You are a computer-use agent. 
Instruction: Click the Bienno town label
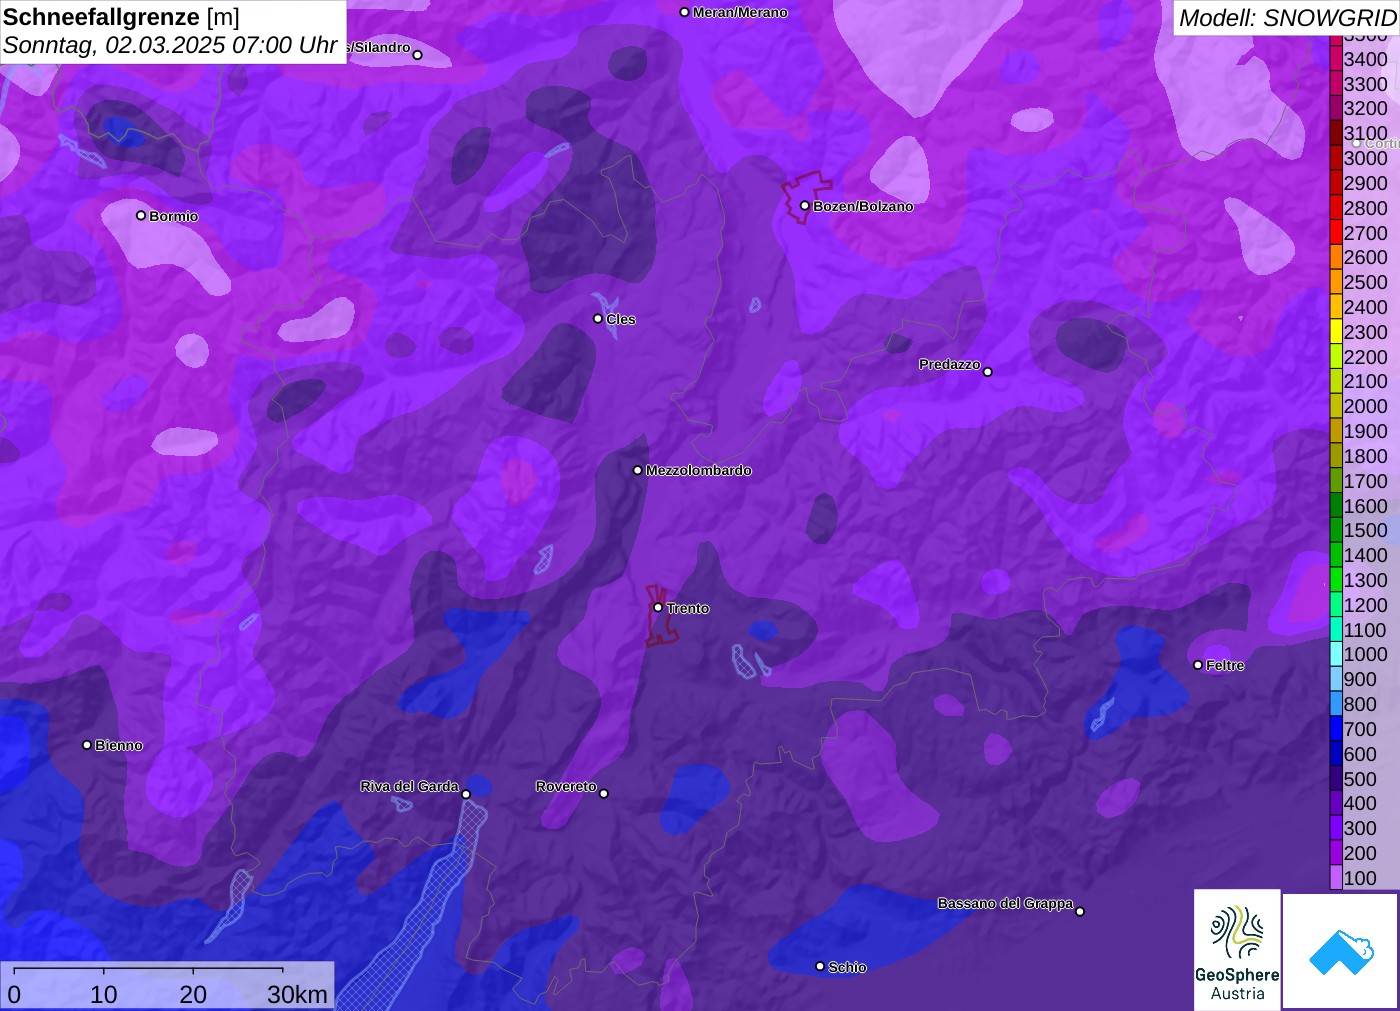(118, 745)
